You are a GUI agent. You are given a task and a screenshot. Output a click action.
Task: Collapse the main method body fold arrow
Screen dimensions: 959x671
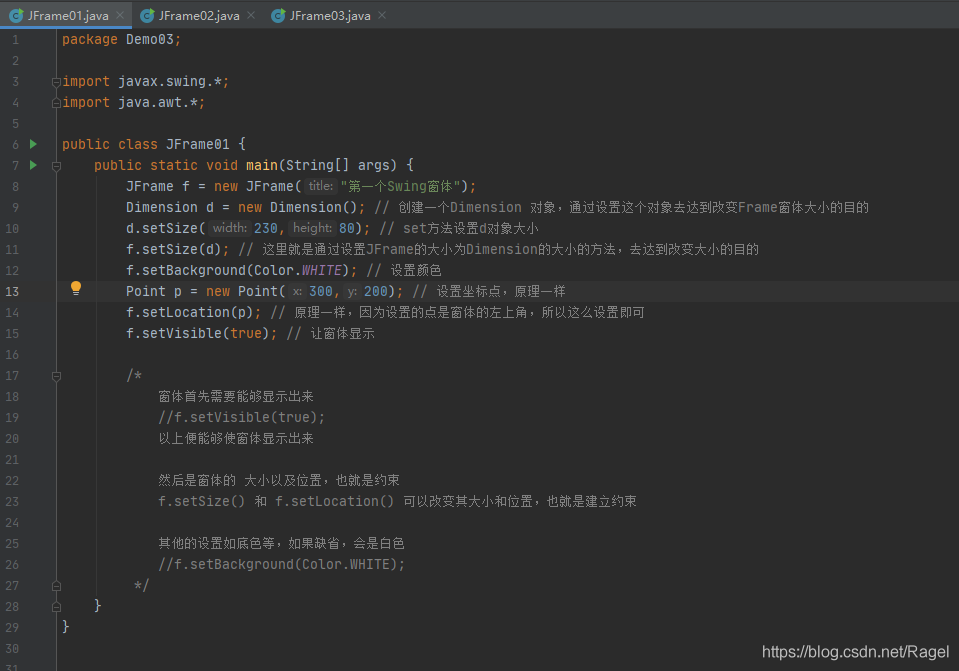(x=56, y=165)
